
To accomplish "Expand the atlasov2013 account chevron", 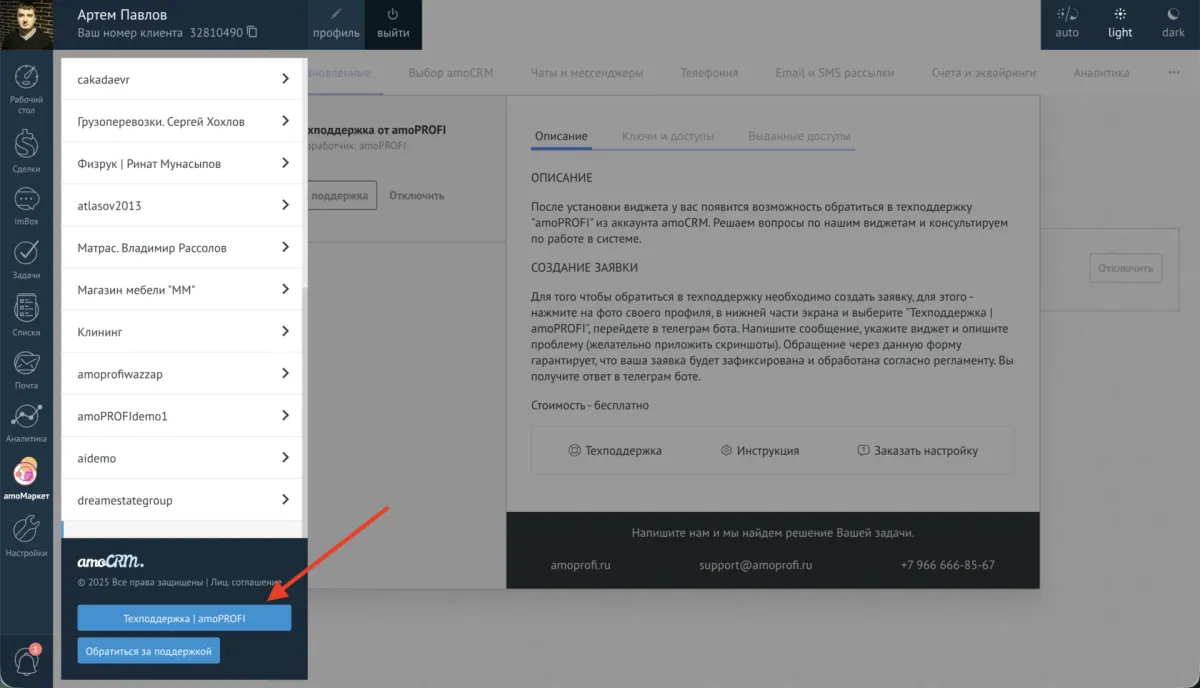I will (x=285, y=205).
